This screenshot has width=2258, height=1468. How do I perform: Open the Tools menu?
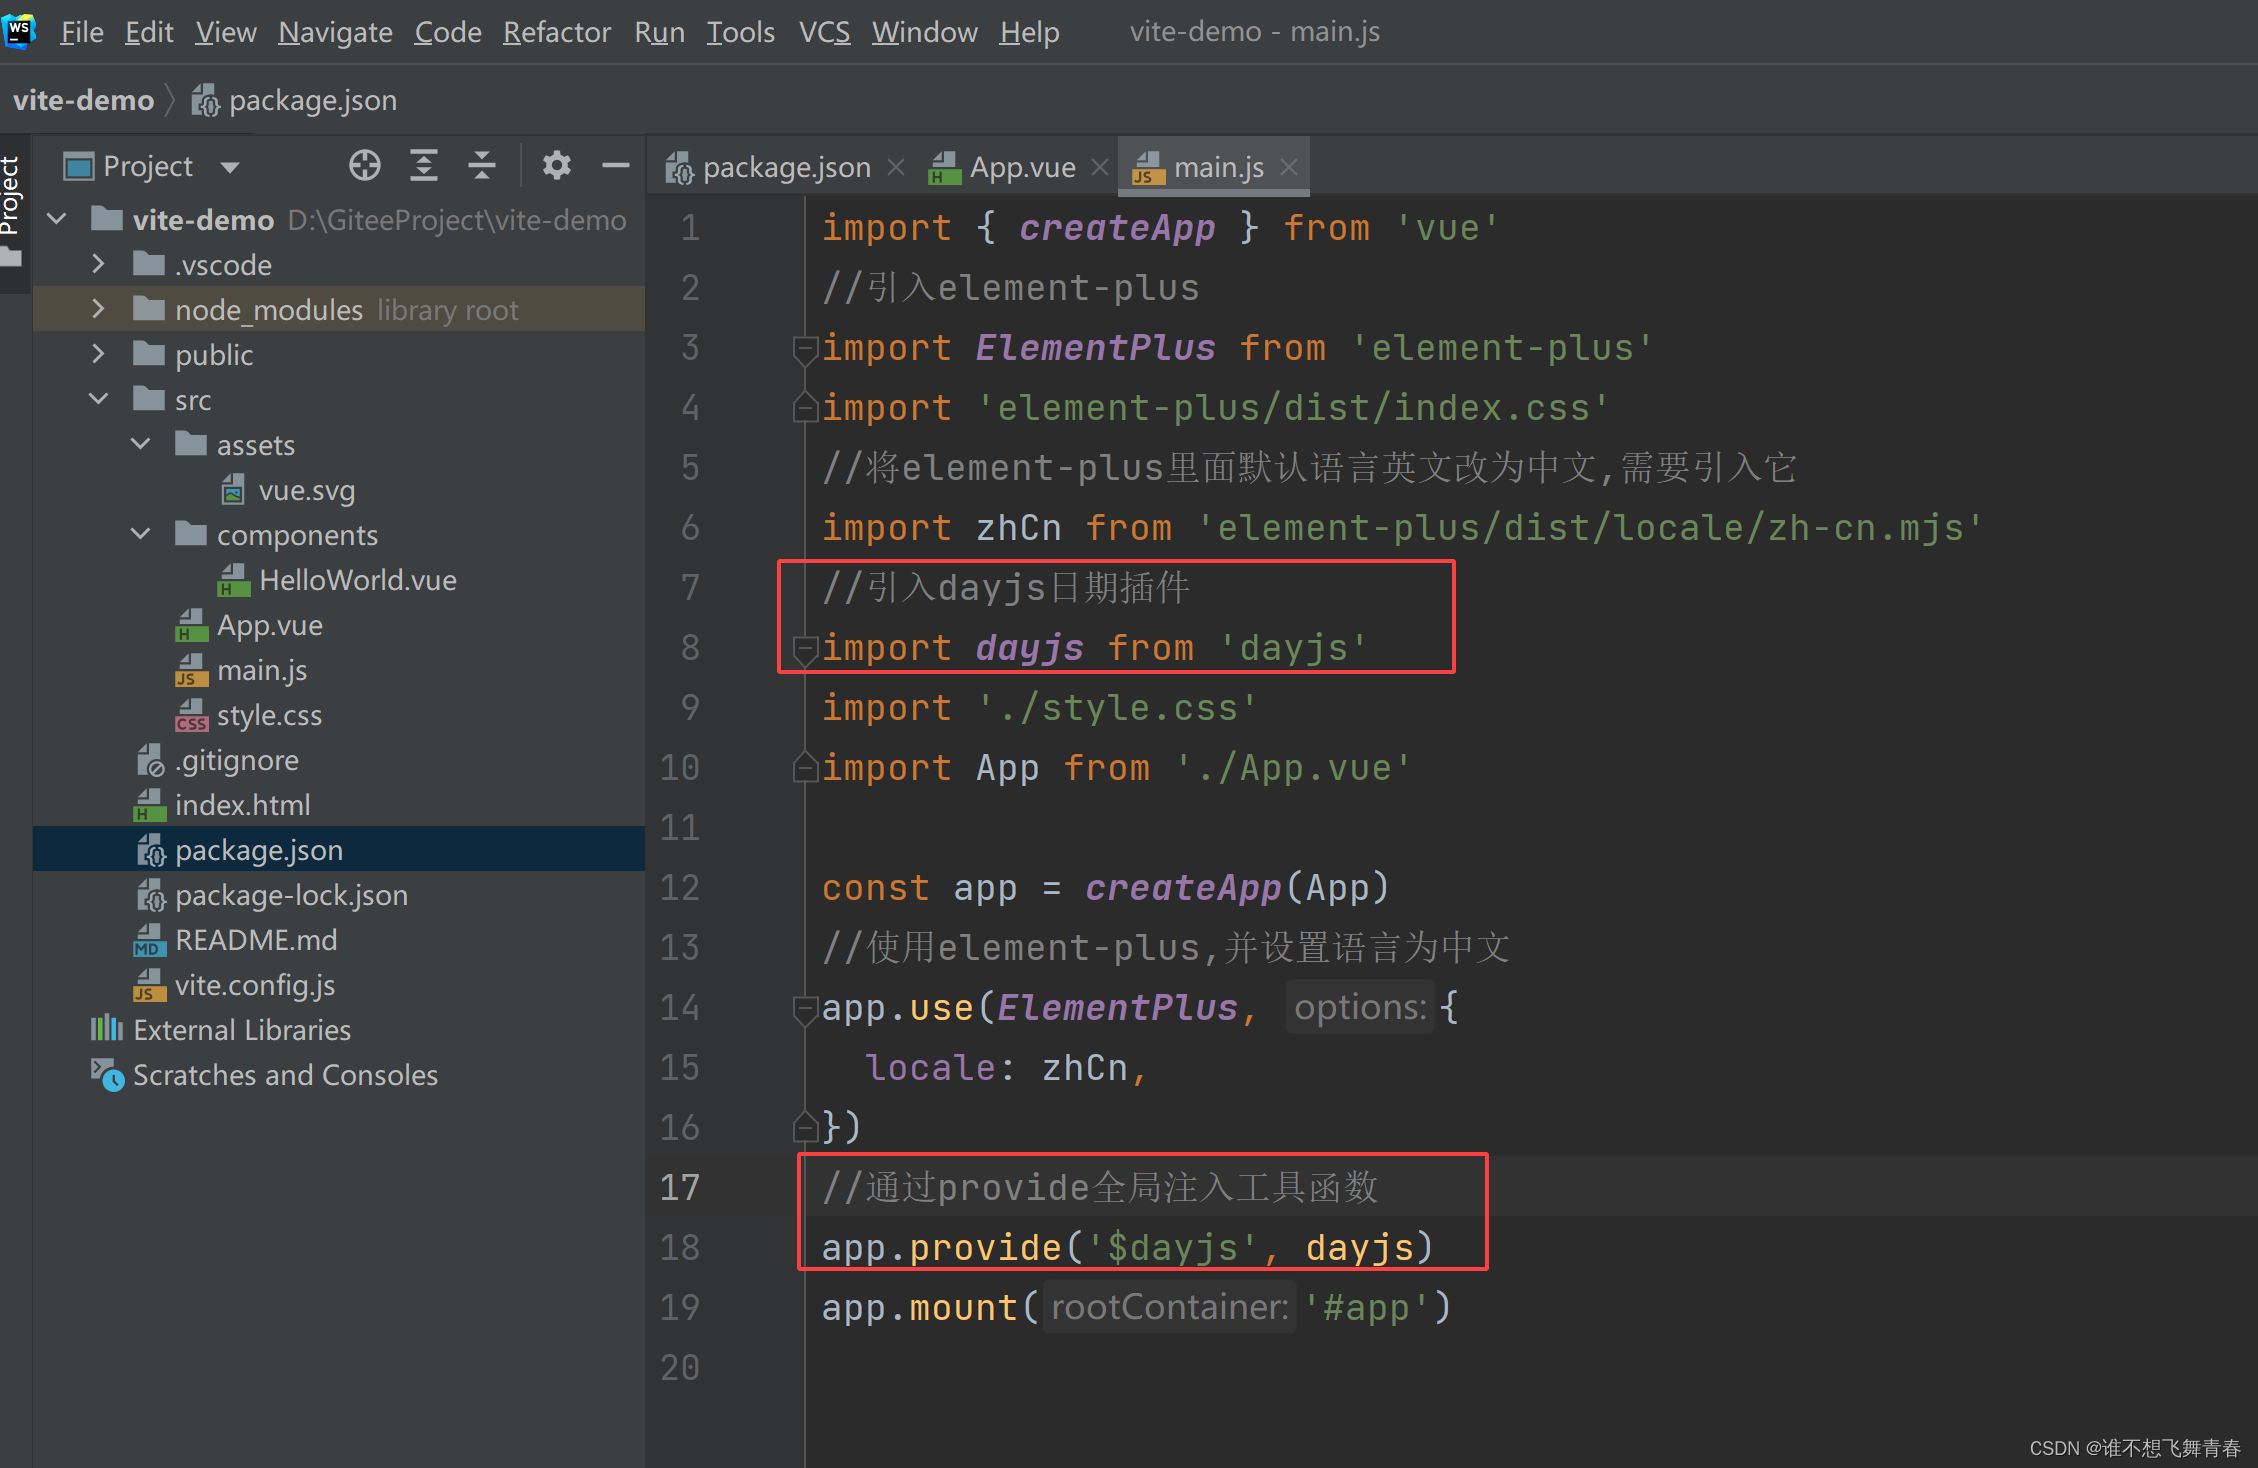pyautogui.click(x=741, y=32)
